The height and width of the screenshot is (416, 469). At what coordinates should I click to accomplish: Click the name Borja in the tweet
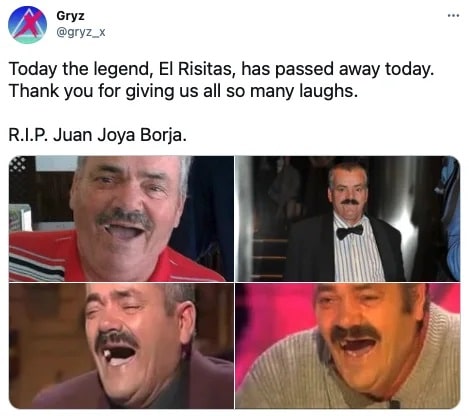tap(161, 136)
